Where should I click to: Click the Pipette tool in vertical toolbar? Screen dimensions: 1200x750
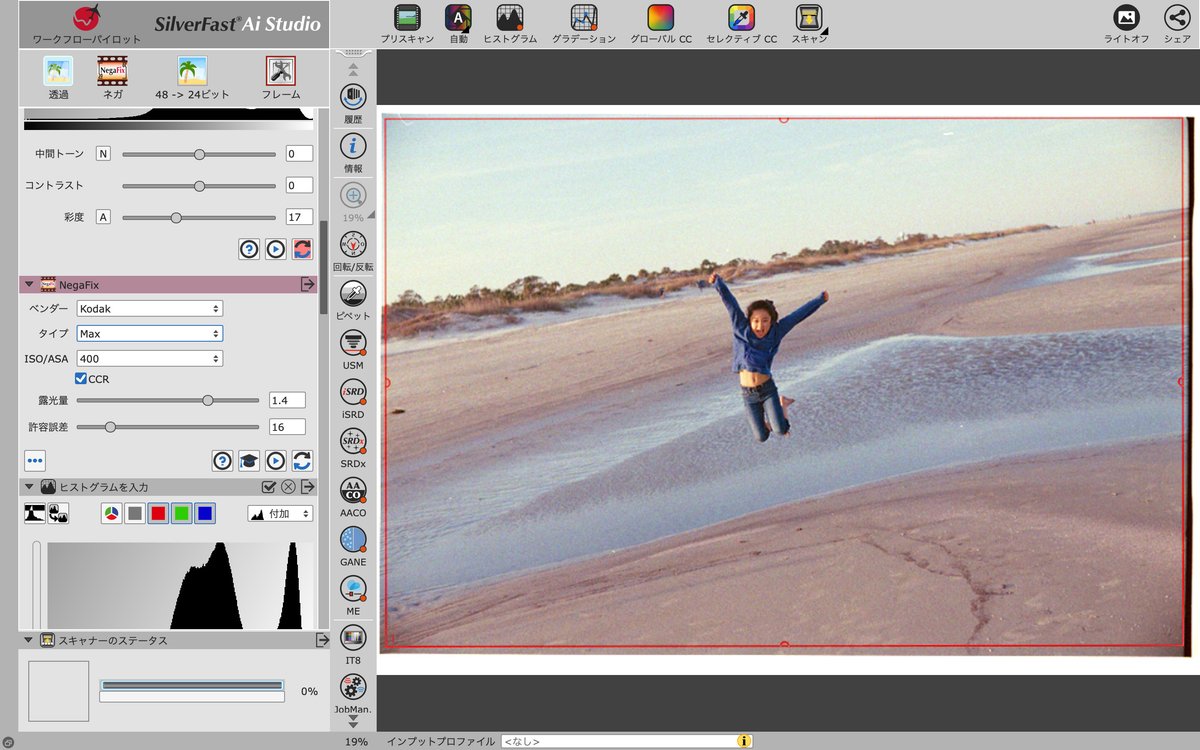click(x=353, y=295)
